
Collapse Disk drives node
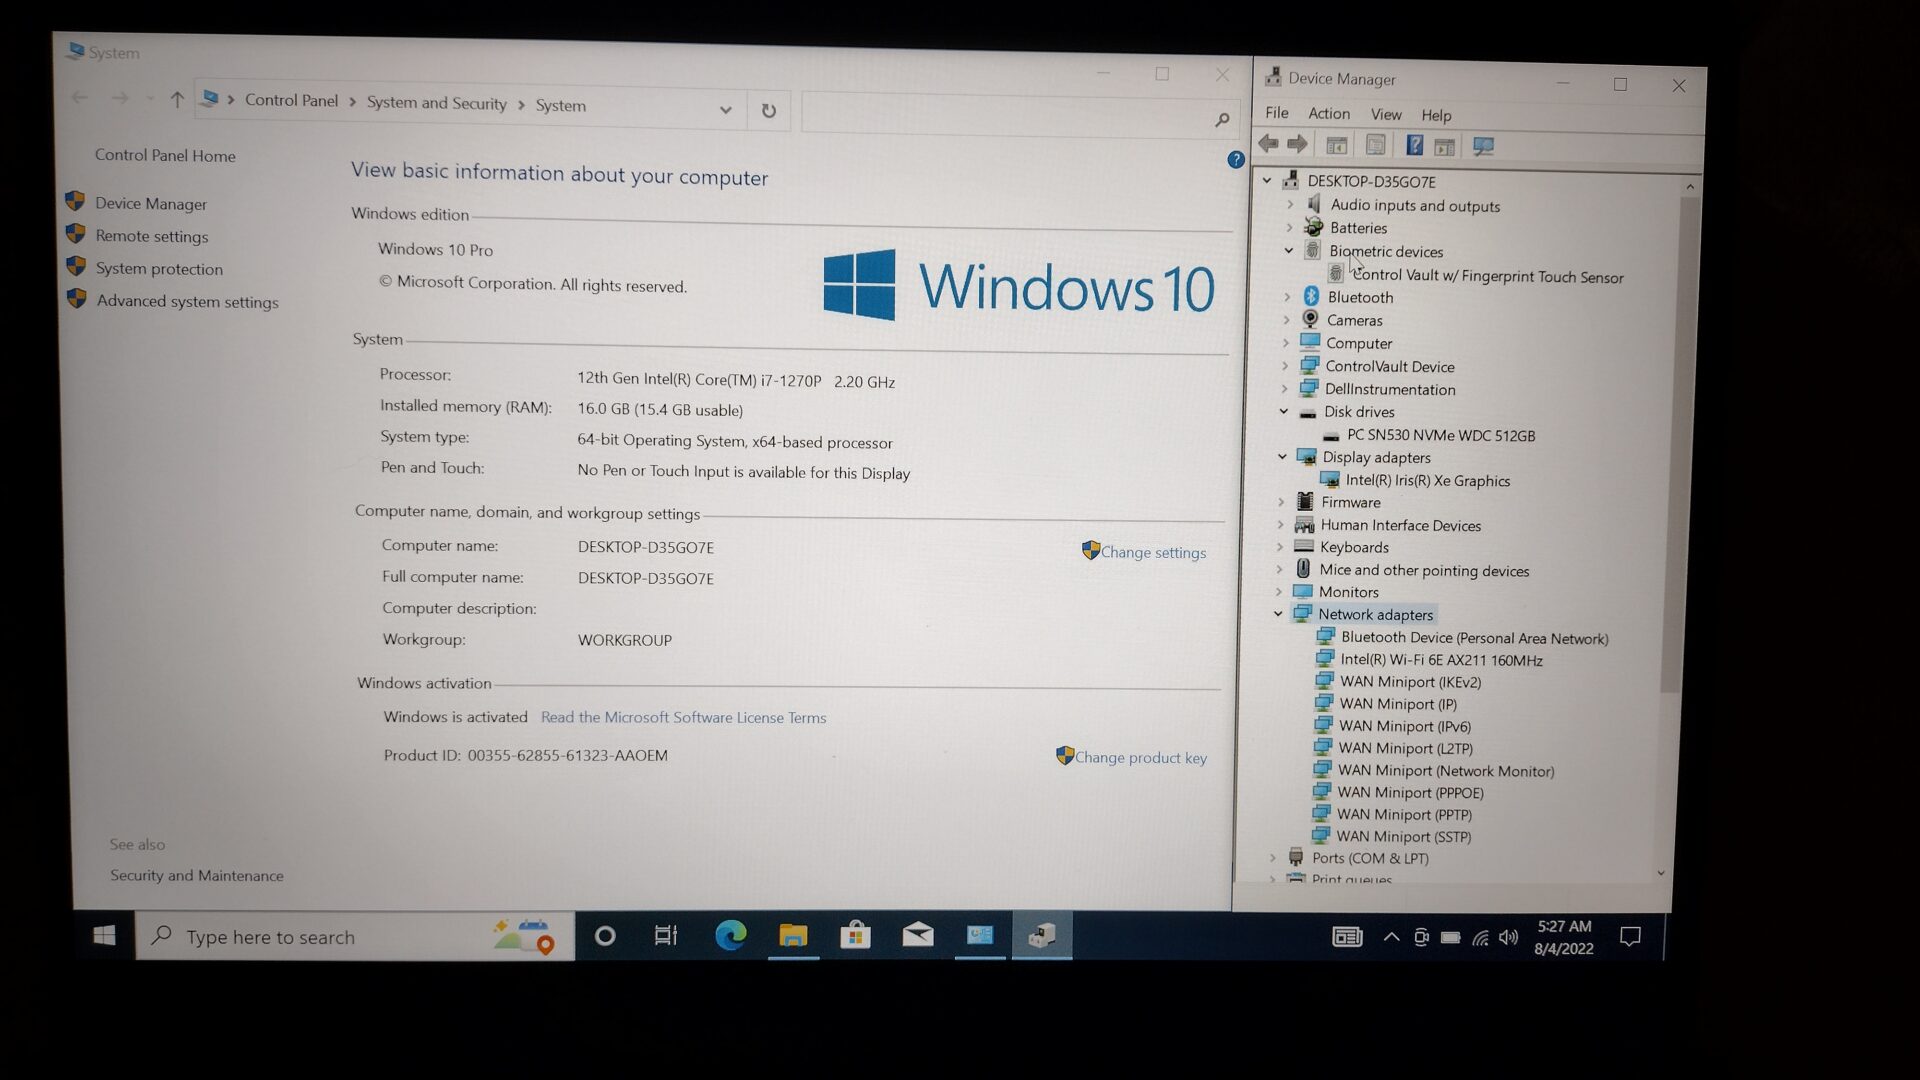click(x=1284, y=411)
